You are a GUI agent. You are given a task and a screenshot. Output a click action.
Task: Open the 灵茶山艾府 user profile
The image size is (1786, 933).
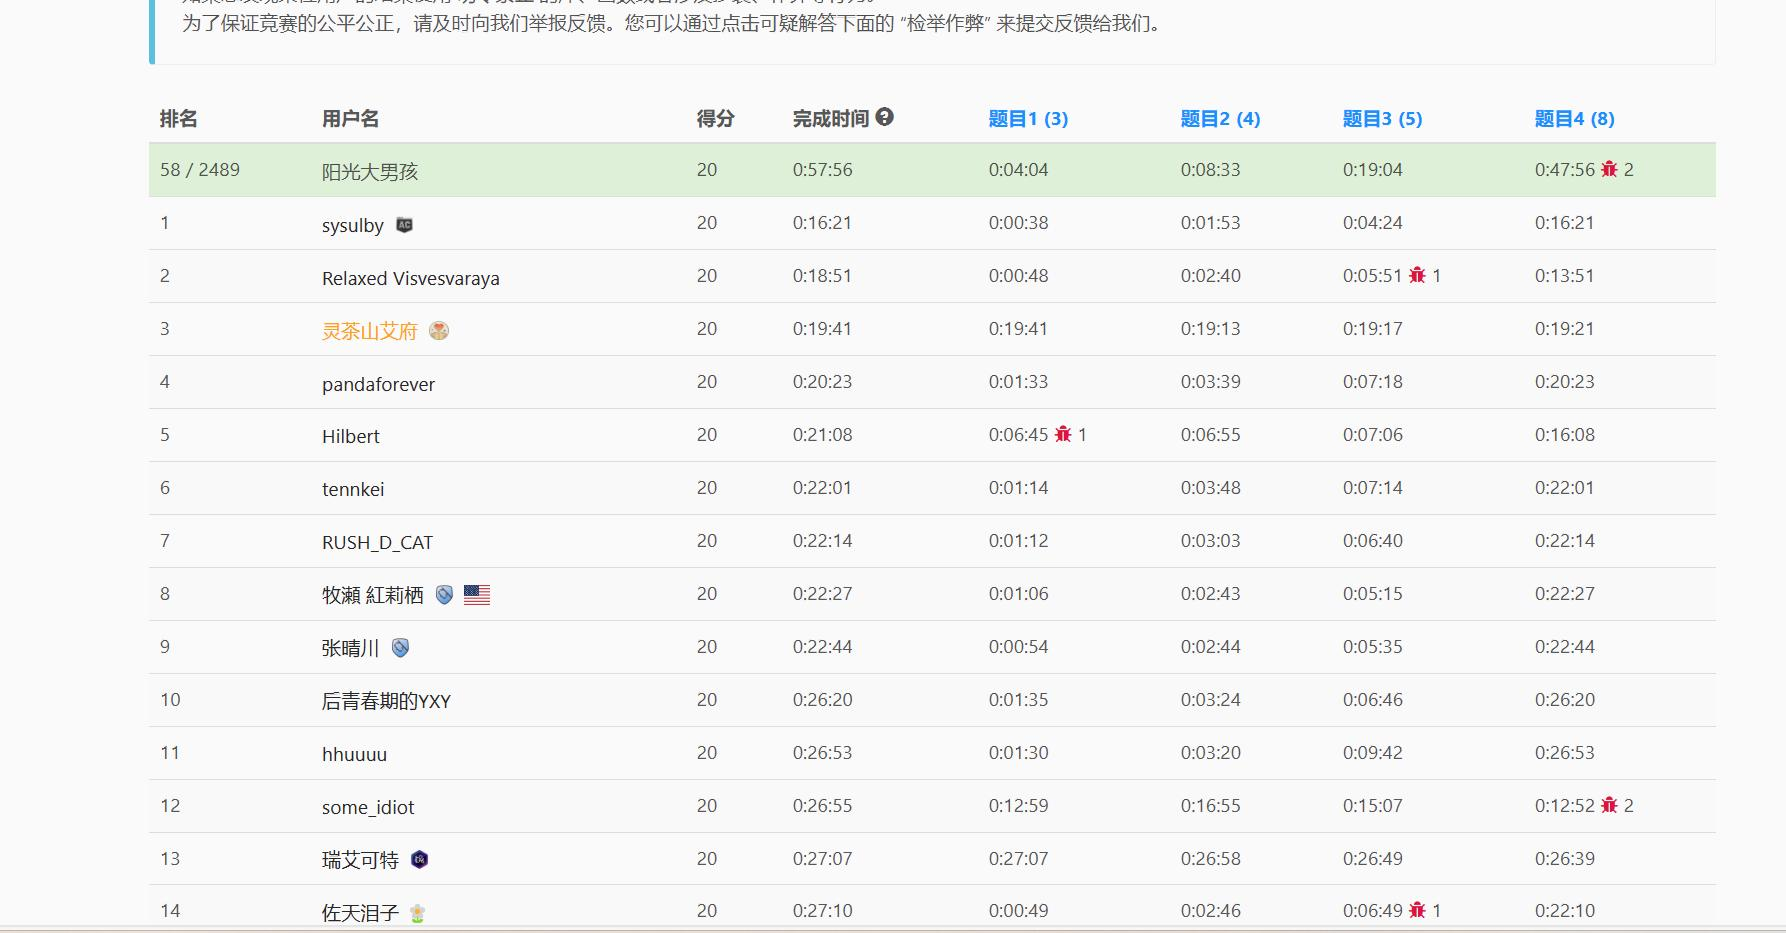tap(369, 331)
